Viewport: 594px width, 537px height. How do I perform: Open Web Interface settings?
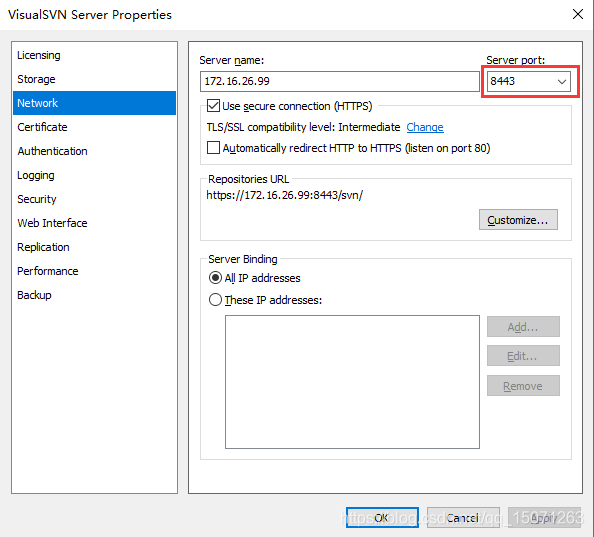point(94,223)
